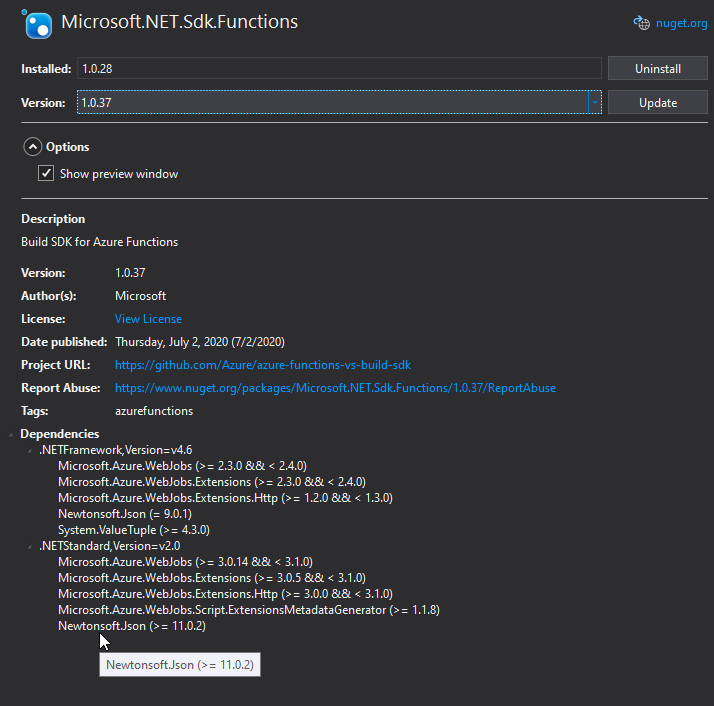Image resolution: width=714 pixels, height=706 pixels.
Task: Open the nuget.org link
Action: (x=681, y=23)
